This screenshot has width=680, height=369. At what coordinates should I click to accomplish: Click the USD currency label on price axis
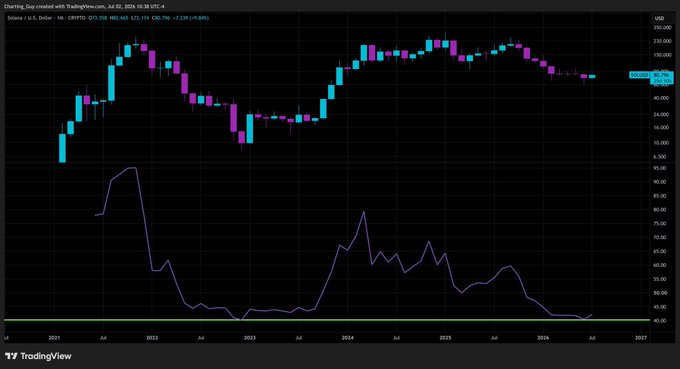pyautogui.click(x=659, y=18)
